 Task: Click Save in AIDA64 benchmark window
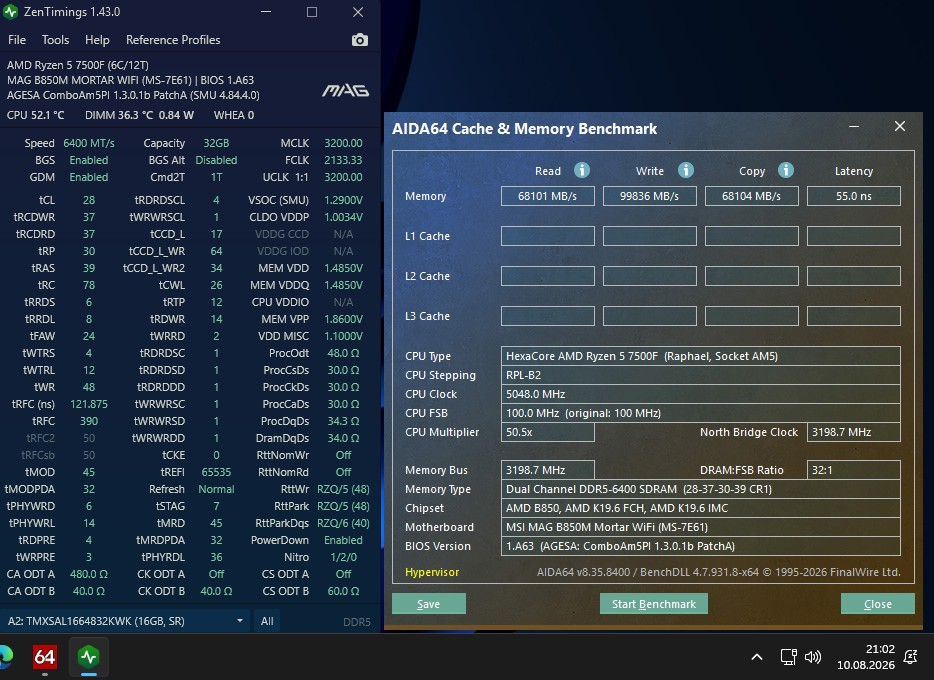428,604
